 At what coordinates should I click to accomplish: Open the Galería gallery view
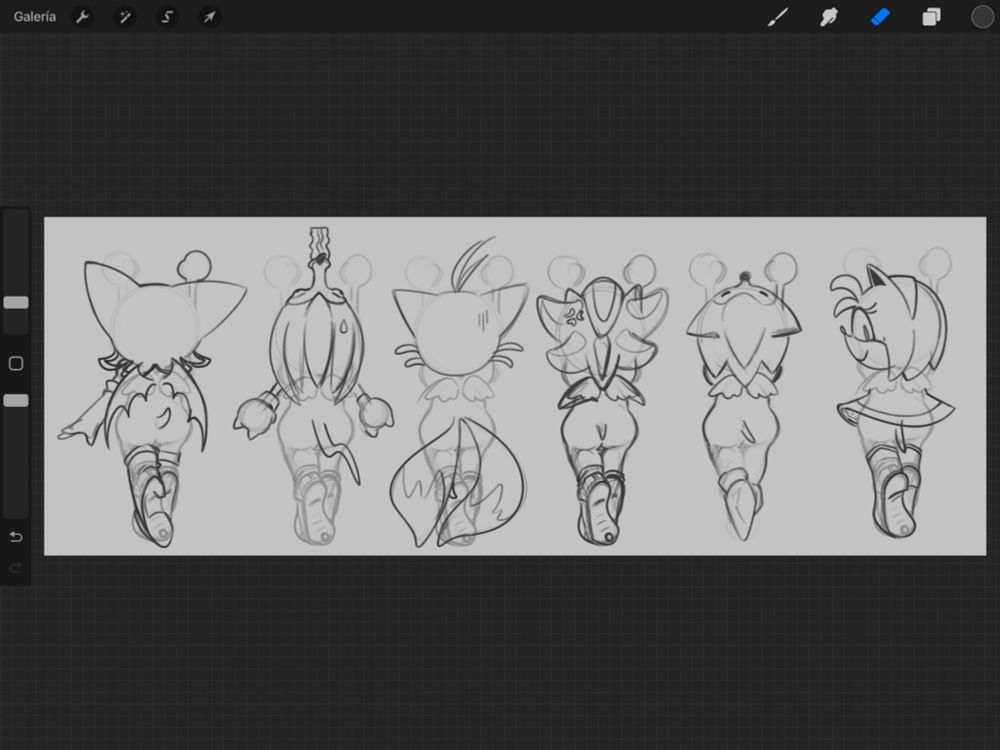pyautogui.click(x=34, y=17)
